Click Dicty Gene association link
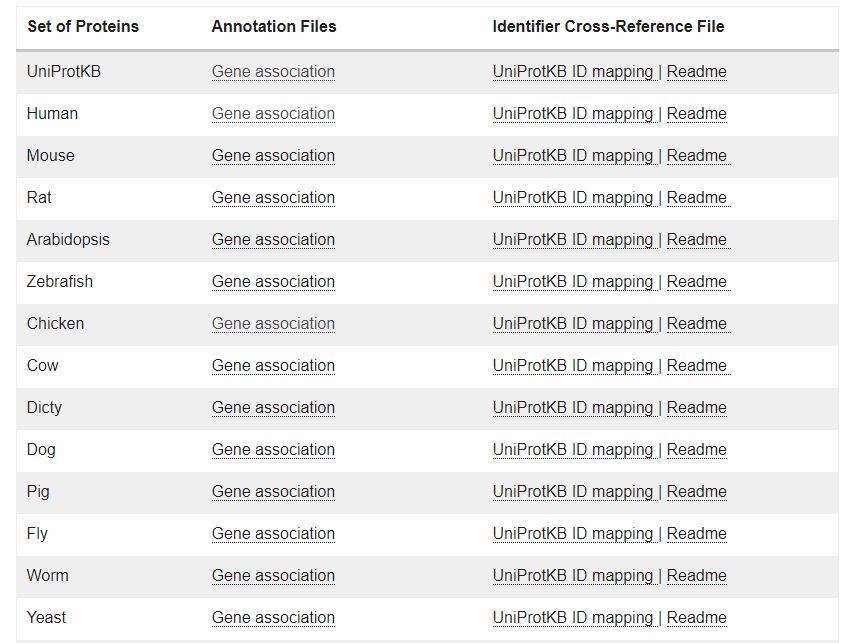The width and height of the screenshot is (845, 643). [x=273, y=408]
